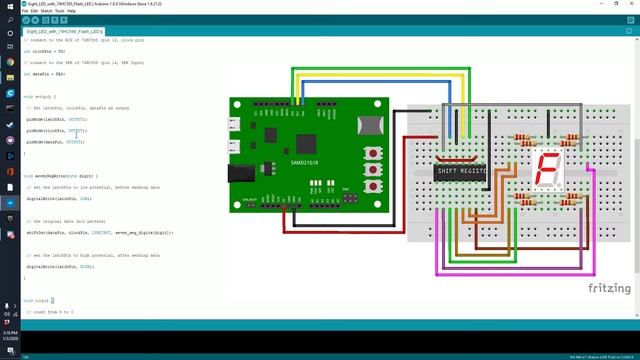Image resolution: width=640 pixels, height=360 pixels.
Task: Click the digitalWrite(latchPin, LOW) line
Action: 59,199
